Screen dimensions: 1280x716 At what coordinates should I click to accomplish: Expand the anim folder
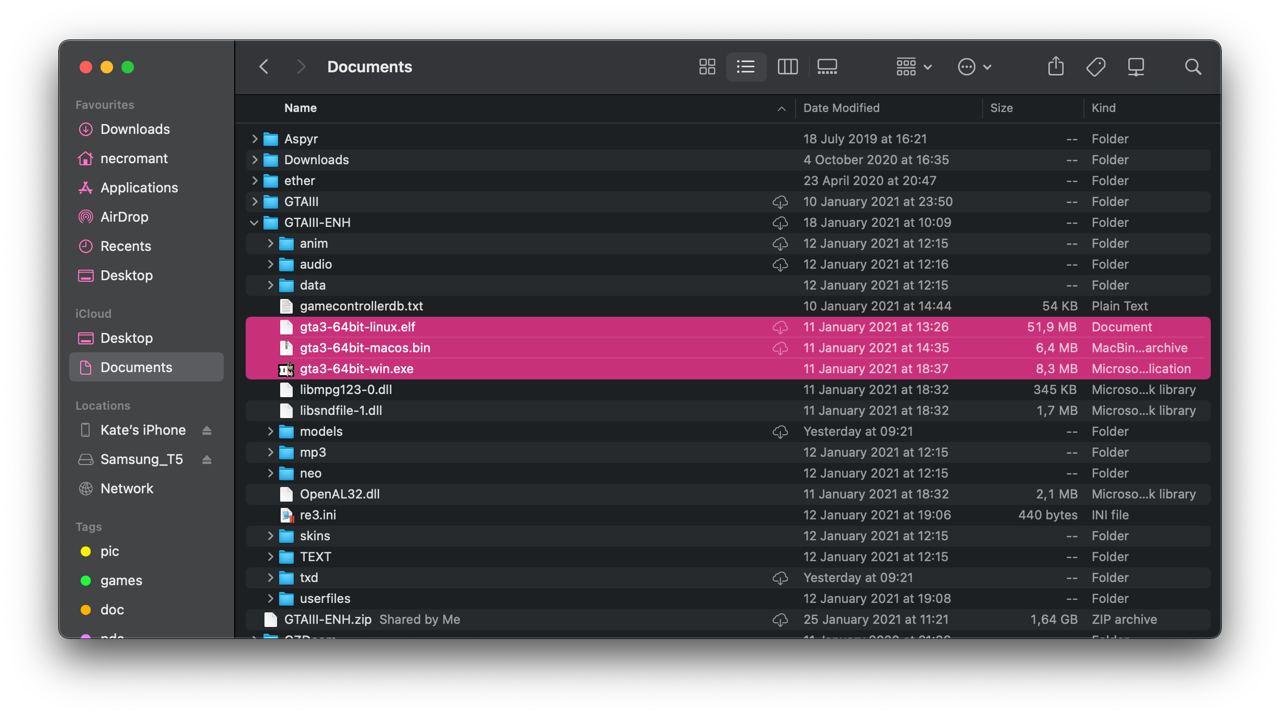pos(270,244)
